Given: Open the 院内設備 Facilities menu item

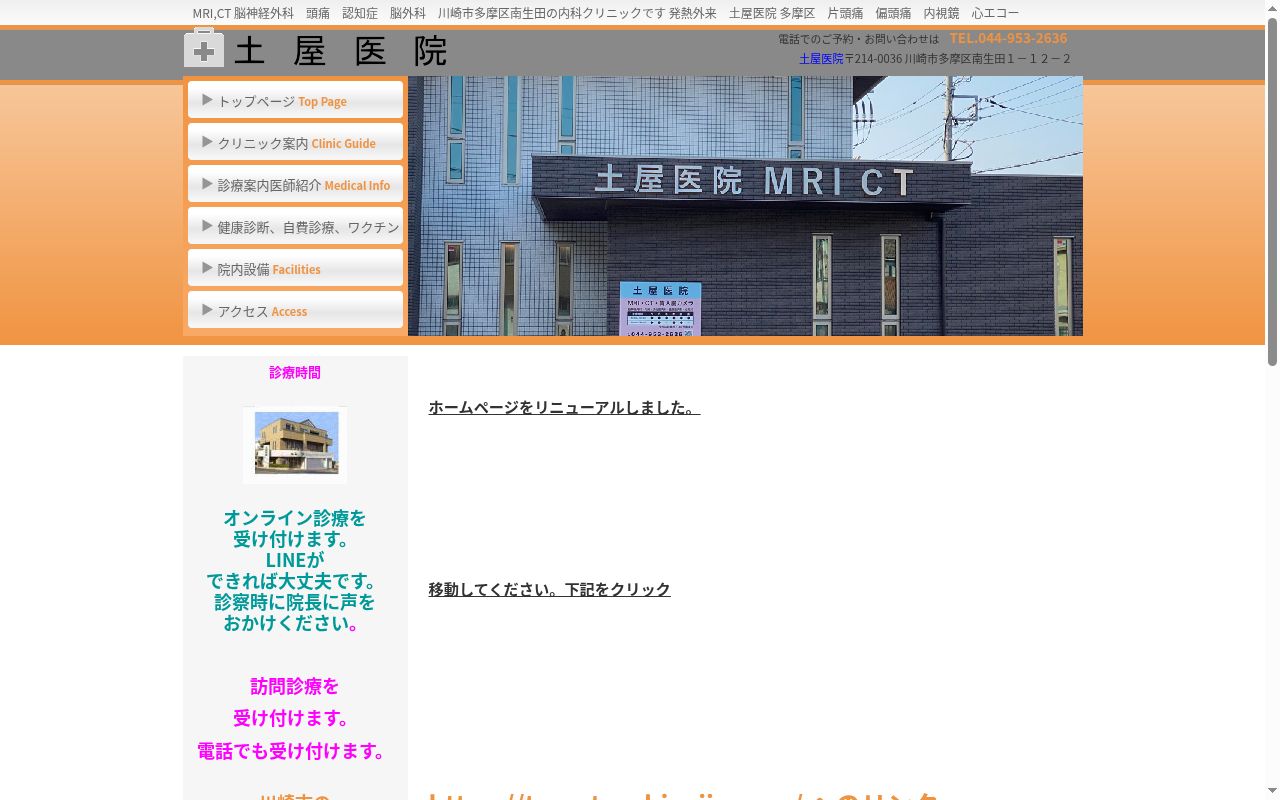Looking at the screenshot, I should point(295,268).
